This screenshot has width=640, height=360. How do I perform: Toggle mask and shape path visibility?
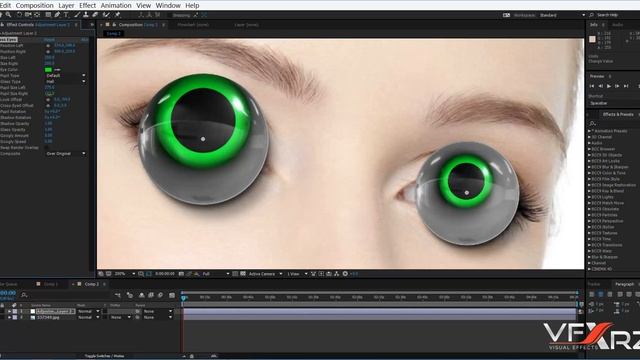pos(149,274)
